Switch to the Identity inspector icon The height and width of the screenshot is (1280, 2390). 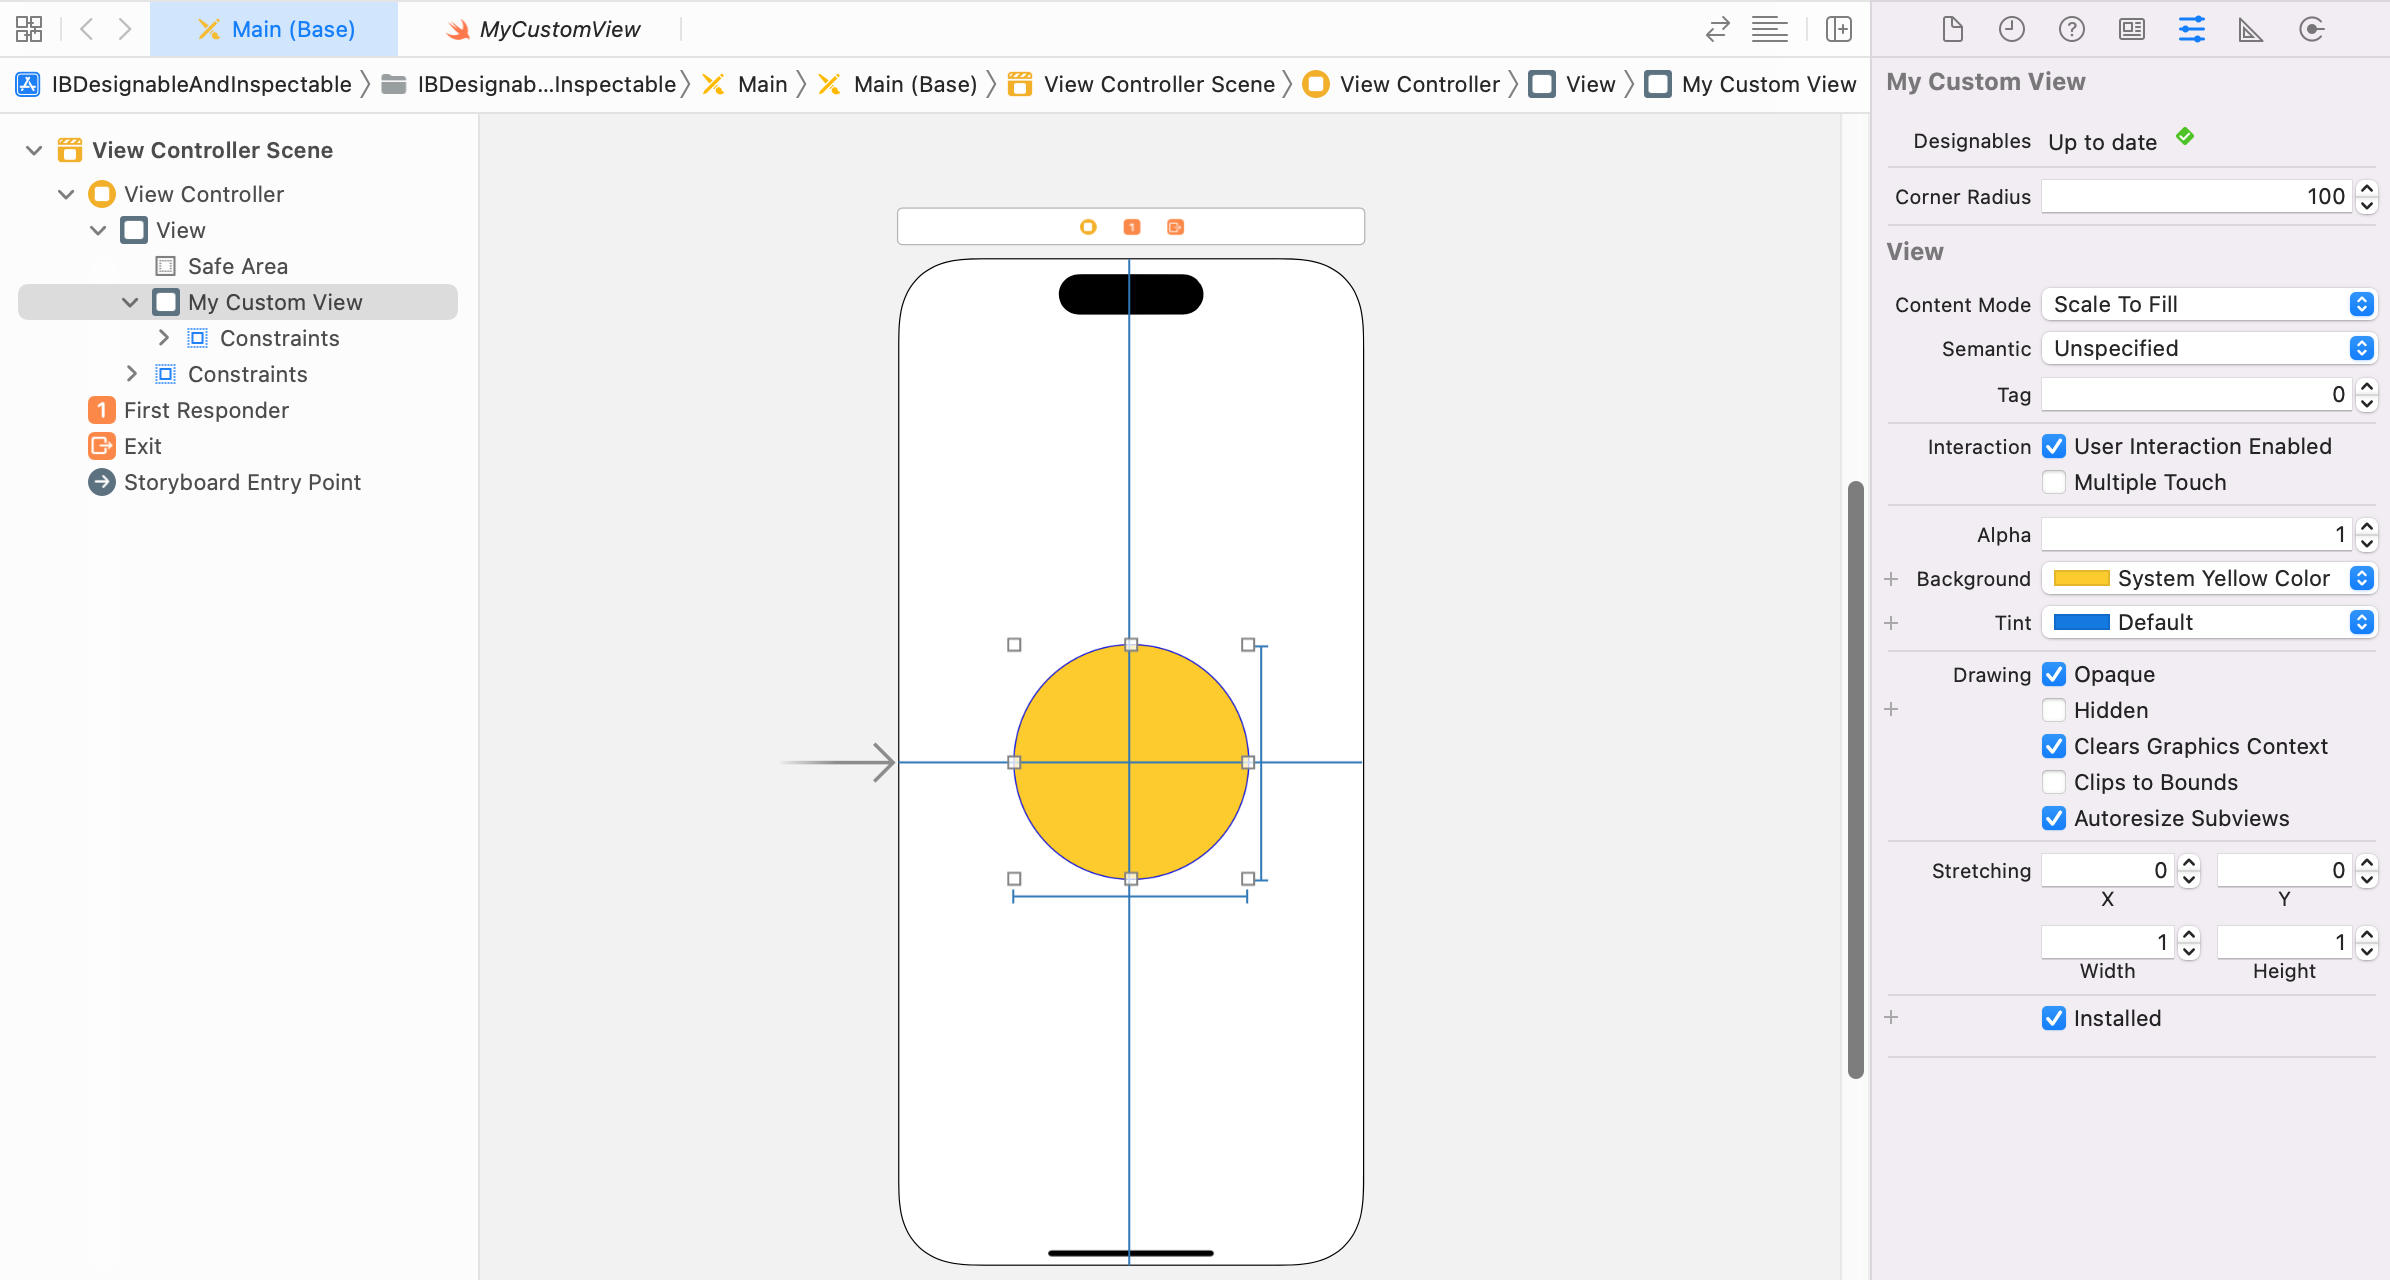coord(2131,29)
